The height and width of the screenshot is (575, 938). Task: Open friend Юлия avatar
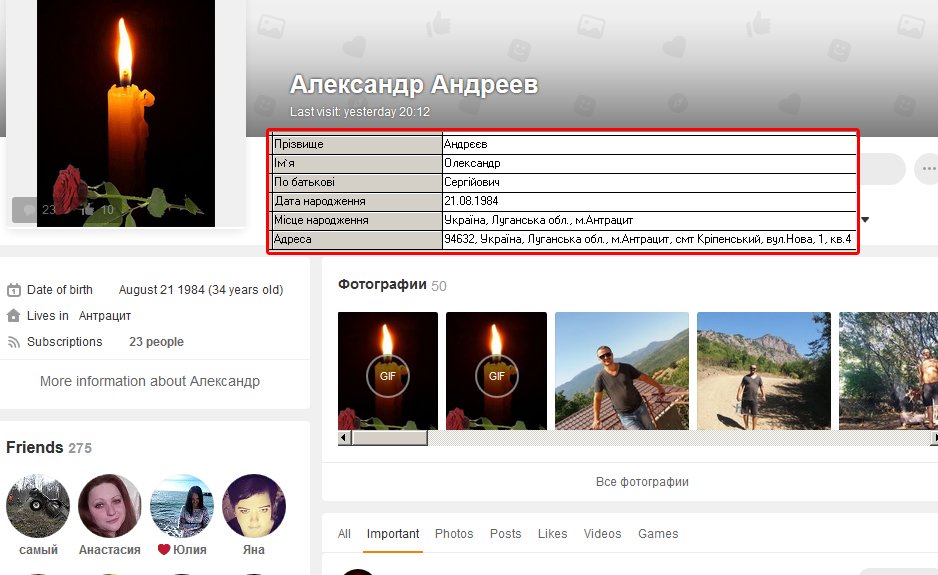(182, 506)
